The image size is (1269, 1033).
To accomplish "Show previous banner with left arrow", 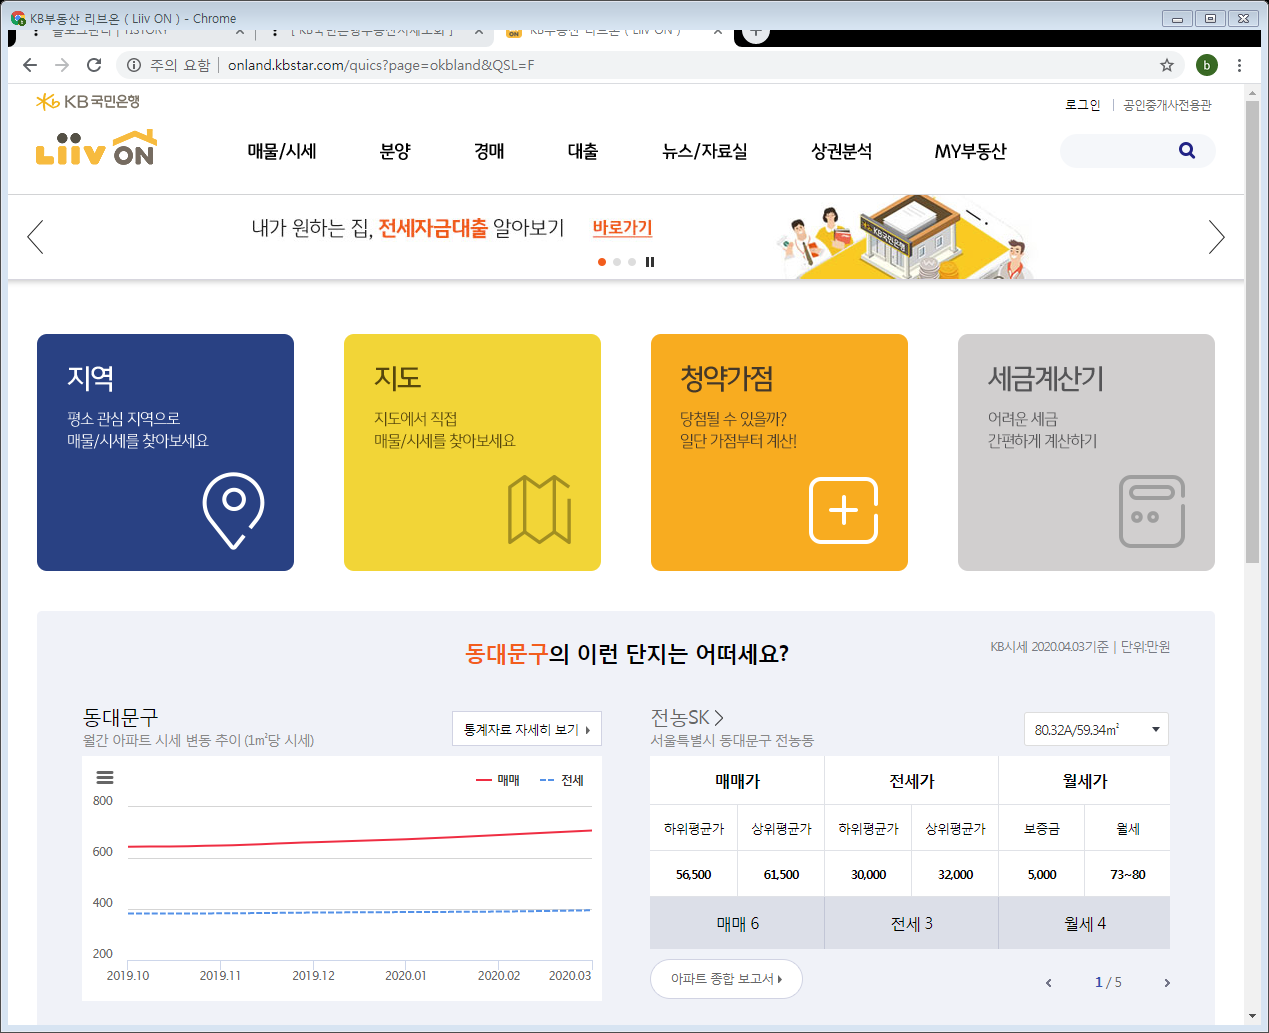I will pos(35,237).
